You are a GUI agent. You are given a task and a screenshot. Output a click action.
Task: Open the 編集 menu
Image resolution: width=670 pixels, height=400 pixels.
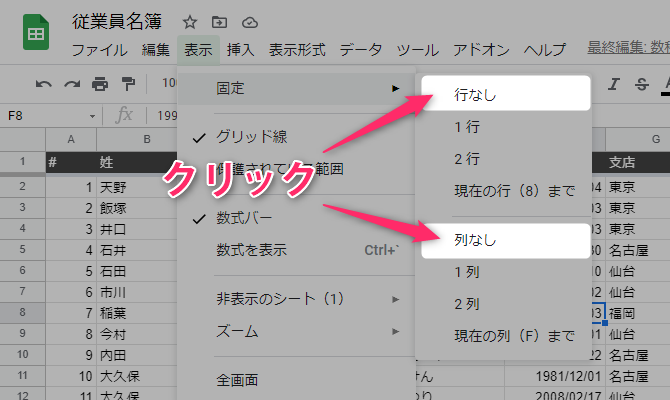[156, 50]
